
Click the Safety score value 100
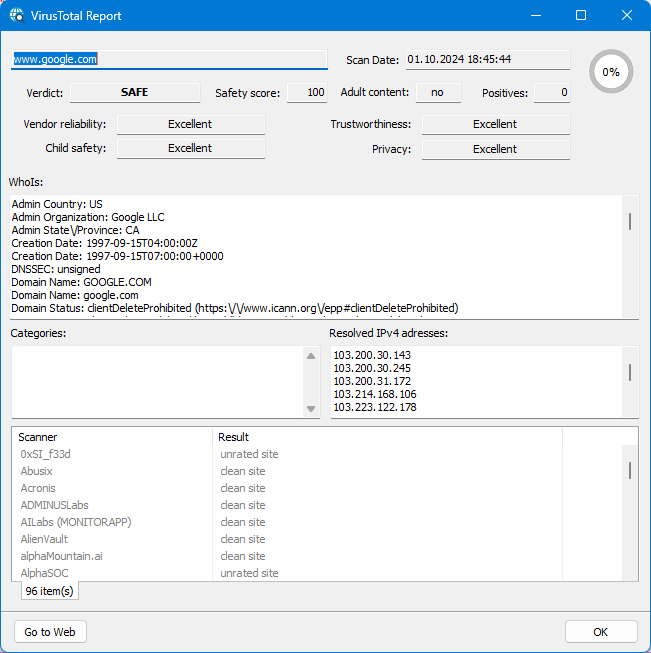pos(307,92)
